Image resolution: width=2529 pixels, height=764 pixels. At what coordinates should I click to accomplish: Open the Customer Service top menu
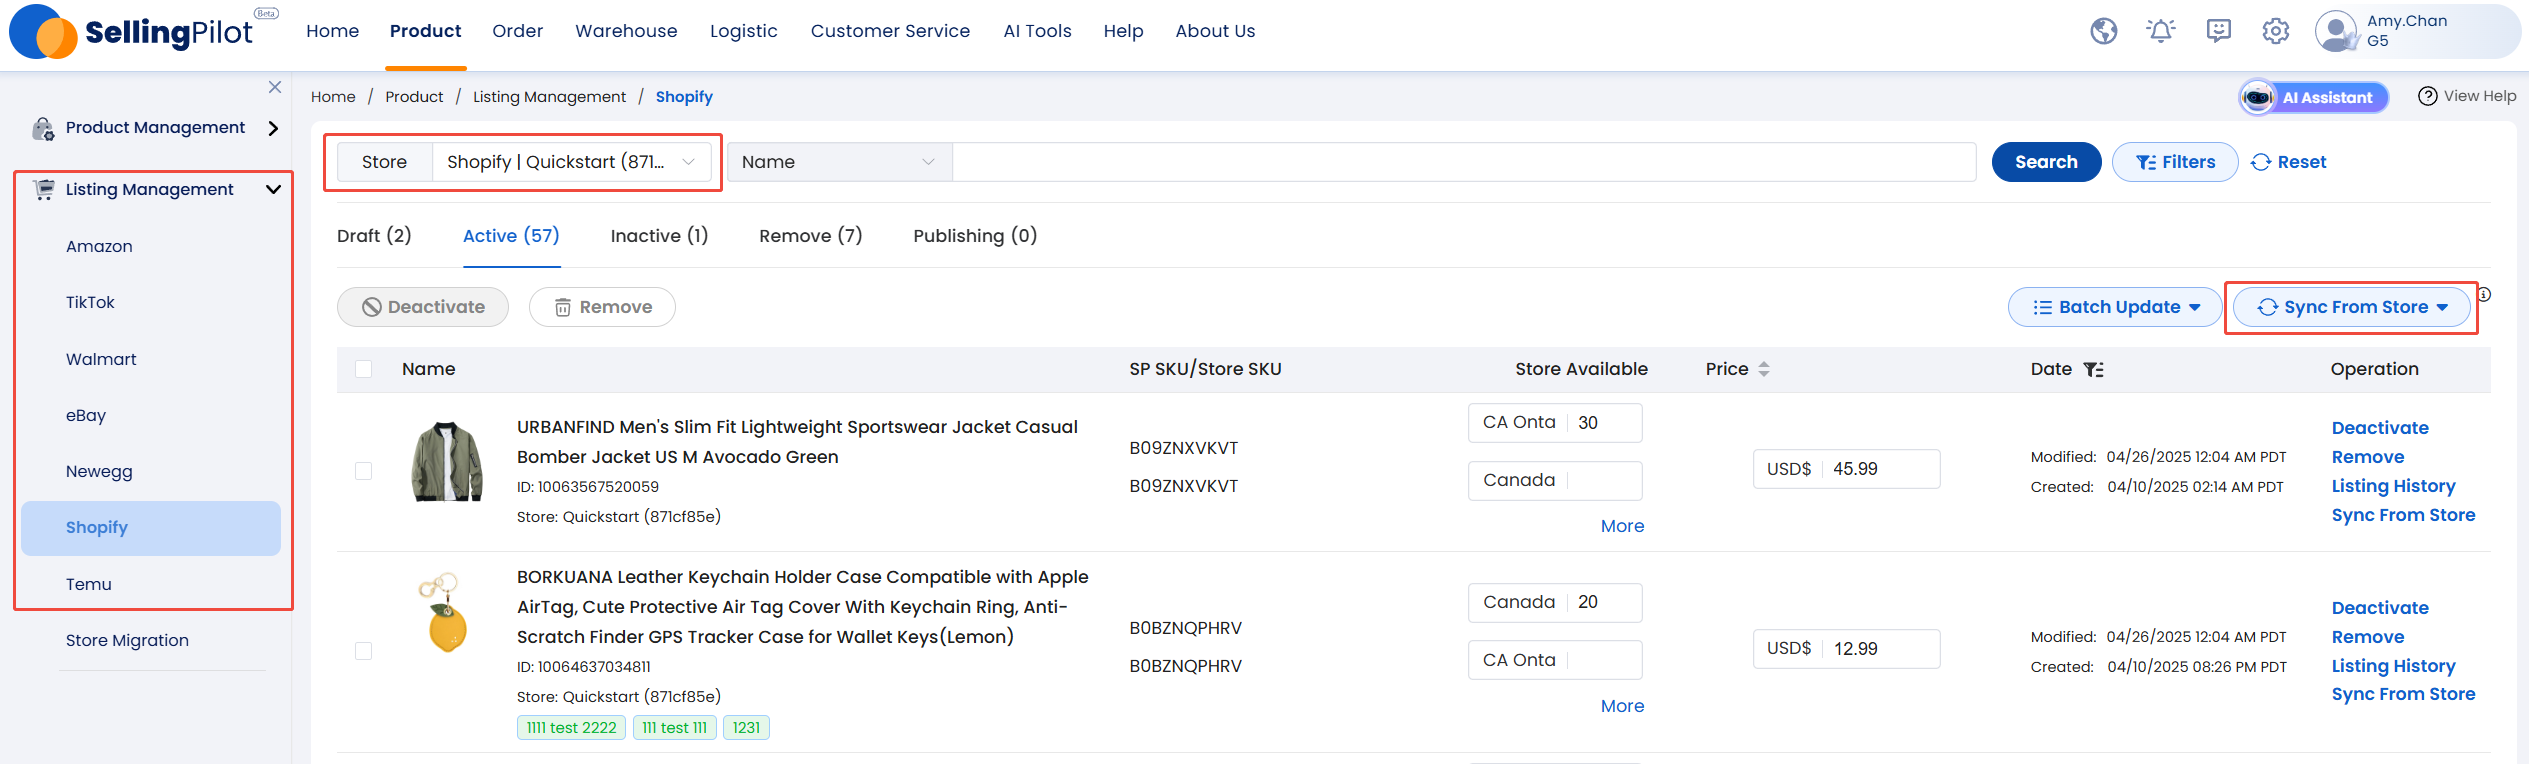(x=890, y=31)
